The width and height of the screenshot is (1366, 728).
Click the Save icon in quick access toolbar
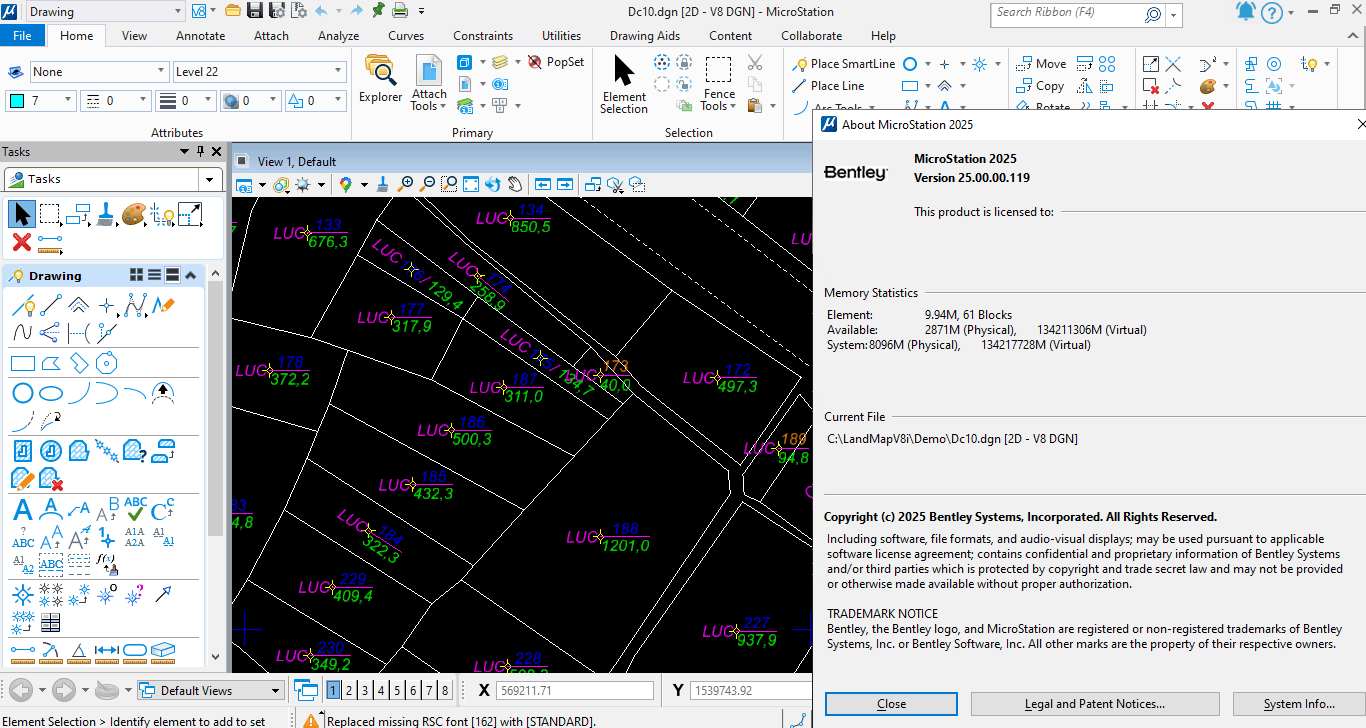(x=254, y=11)
